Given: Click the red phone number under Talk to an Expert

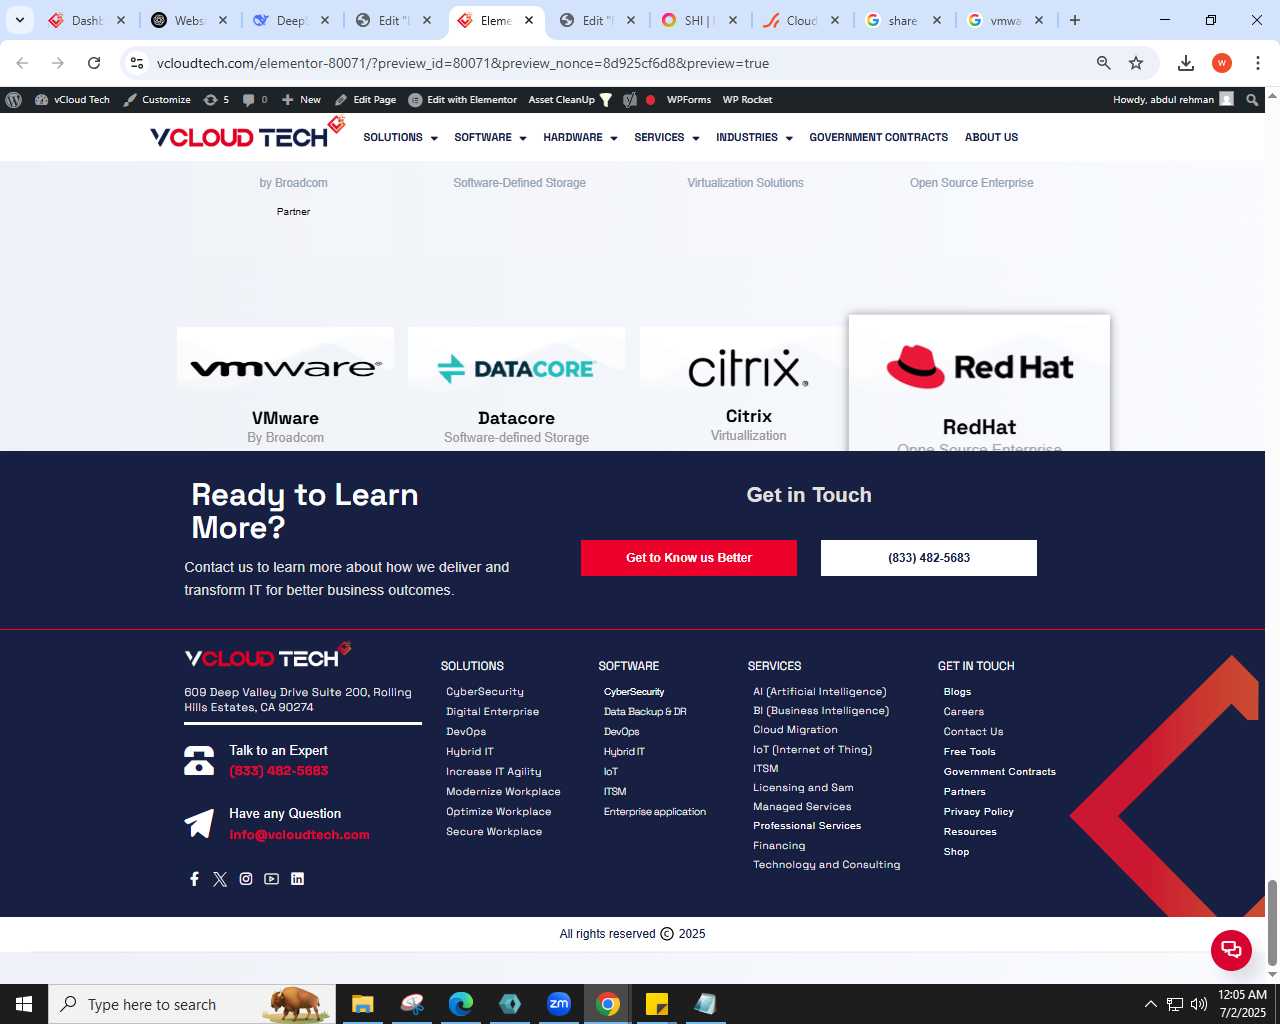Looking at the screenshot, I should pos(278,771).
